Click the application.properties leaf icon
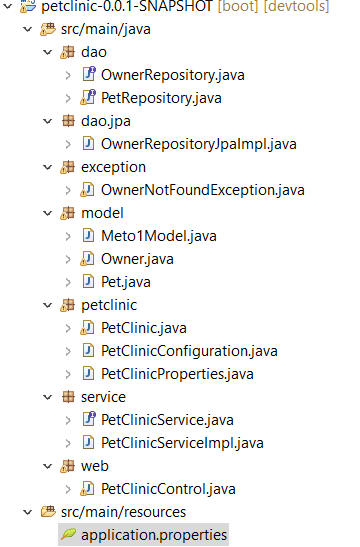 pyautogui.click(x=68, y=534)
